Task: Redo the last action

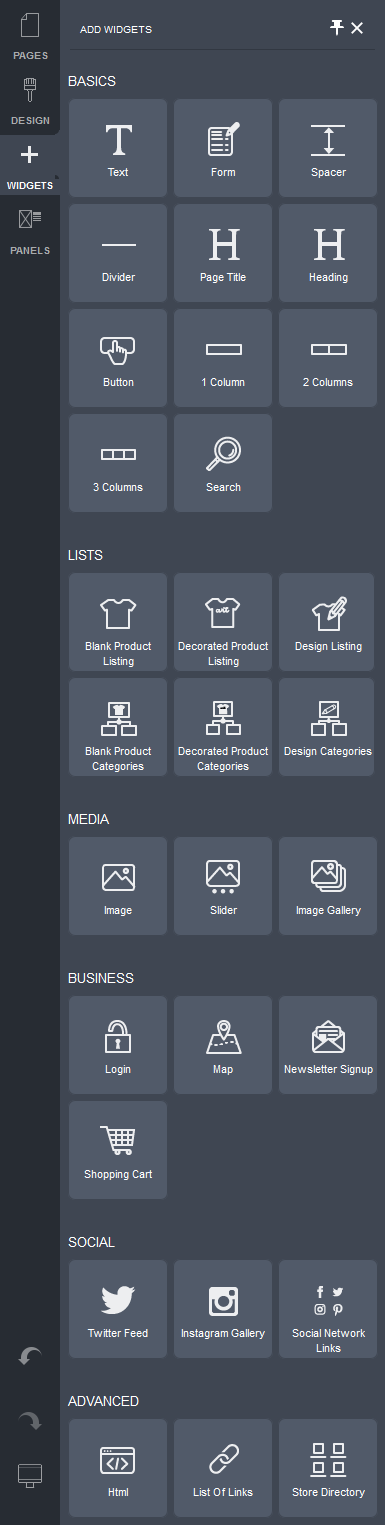Action: 30,1420
